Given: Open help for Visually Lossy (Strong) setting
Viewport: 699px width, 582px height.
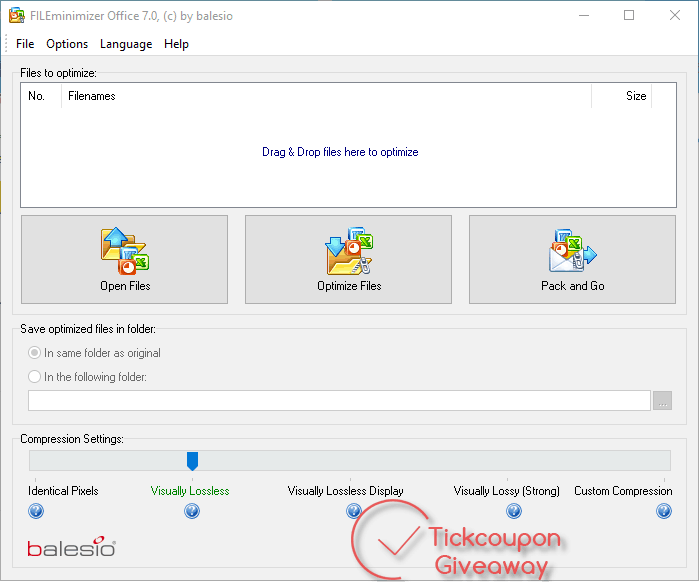Looking at the screenshot, I should [514, 511].
